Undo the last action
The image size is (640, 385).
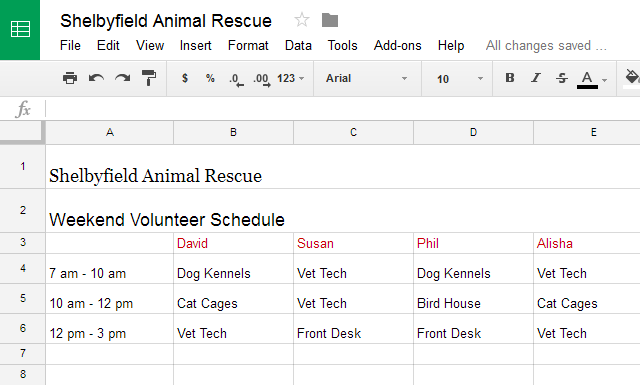(96, 78)
